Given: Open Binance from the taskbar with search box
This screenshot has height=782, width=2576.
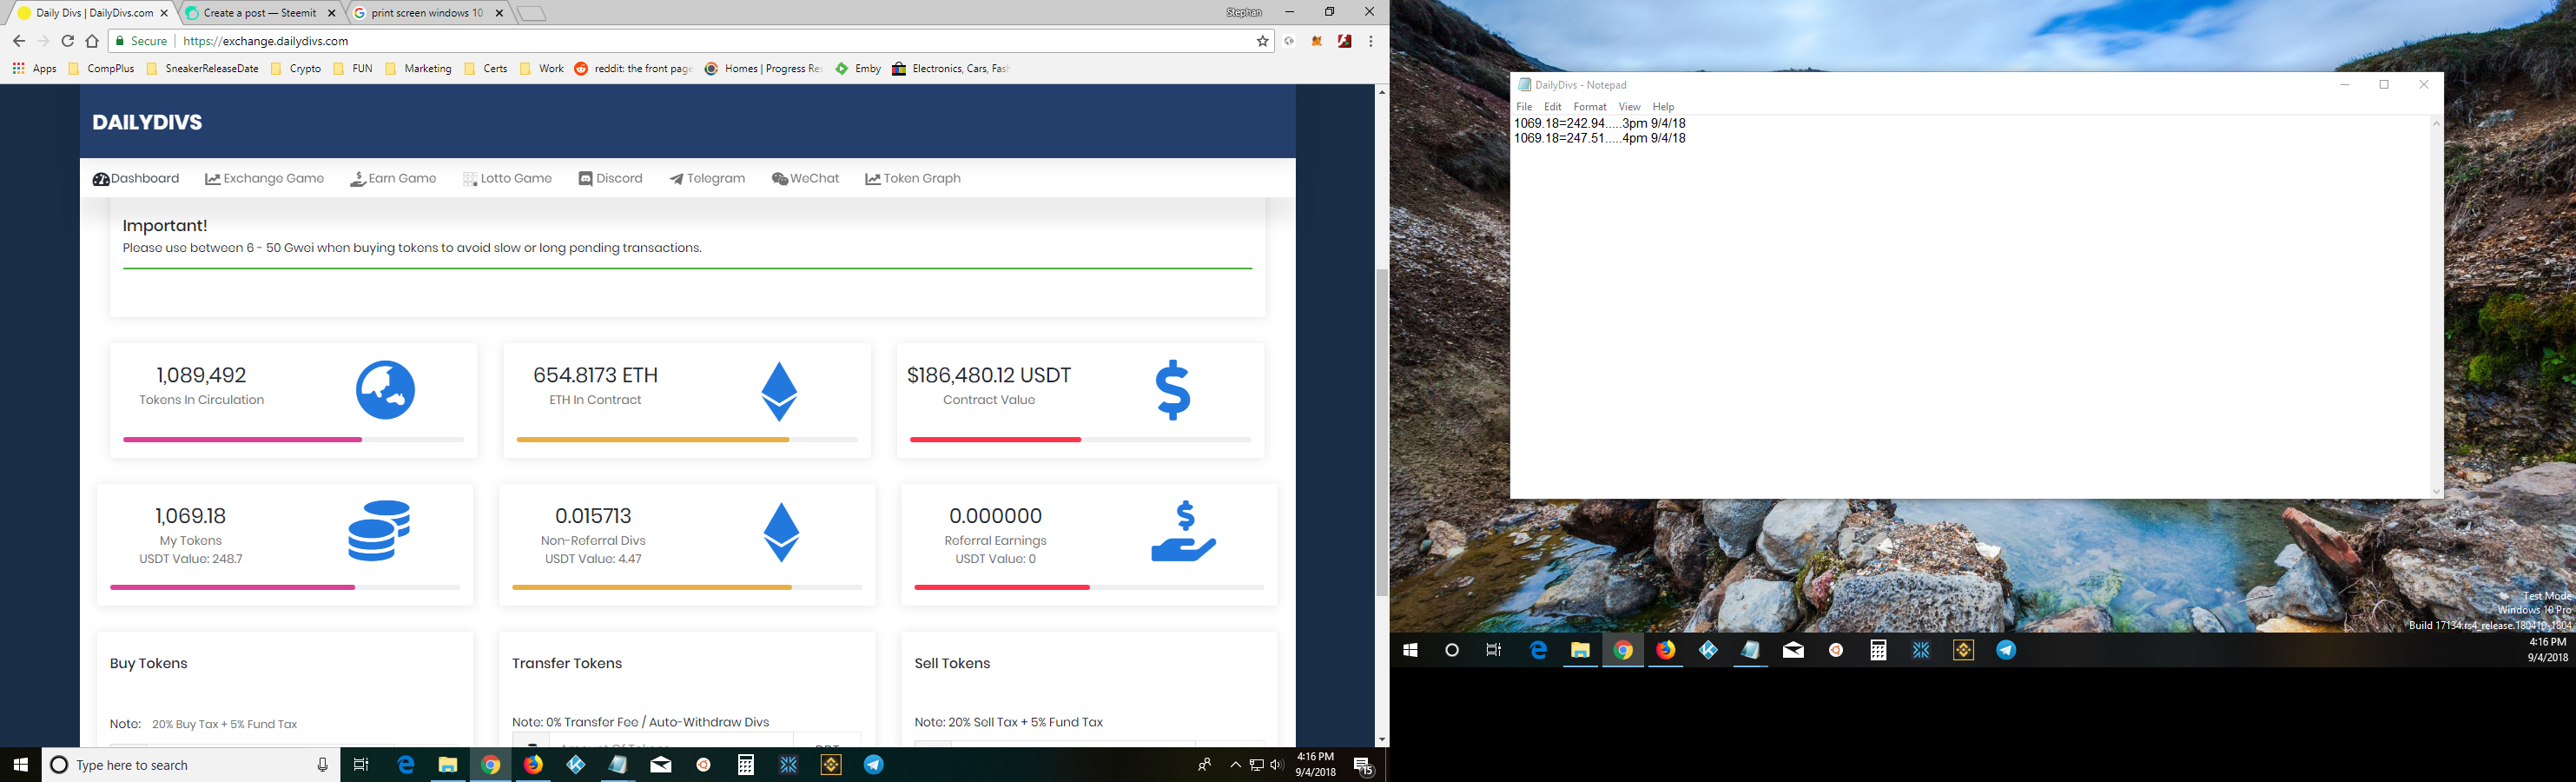Looking at the screenshot, I should point(831,765).
